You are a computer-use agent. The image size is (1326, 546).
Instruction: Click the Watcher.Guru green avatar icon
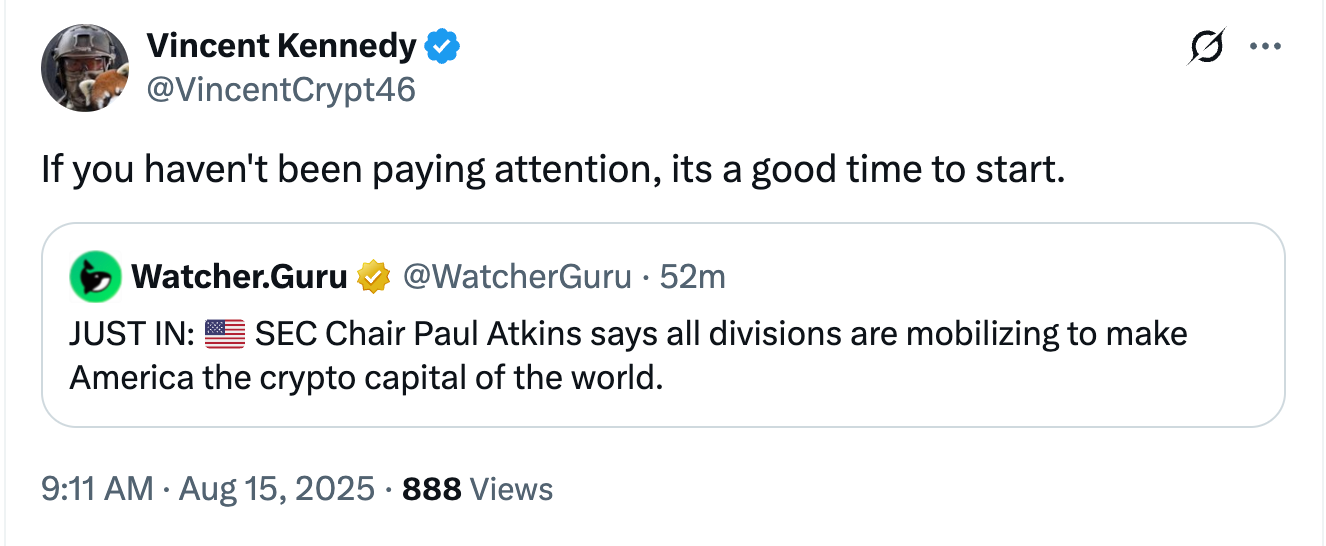[x=95, y=277]
